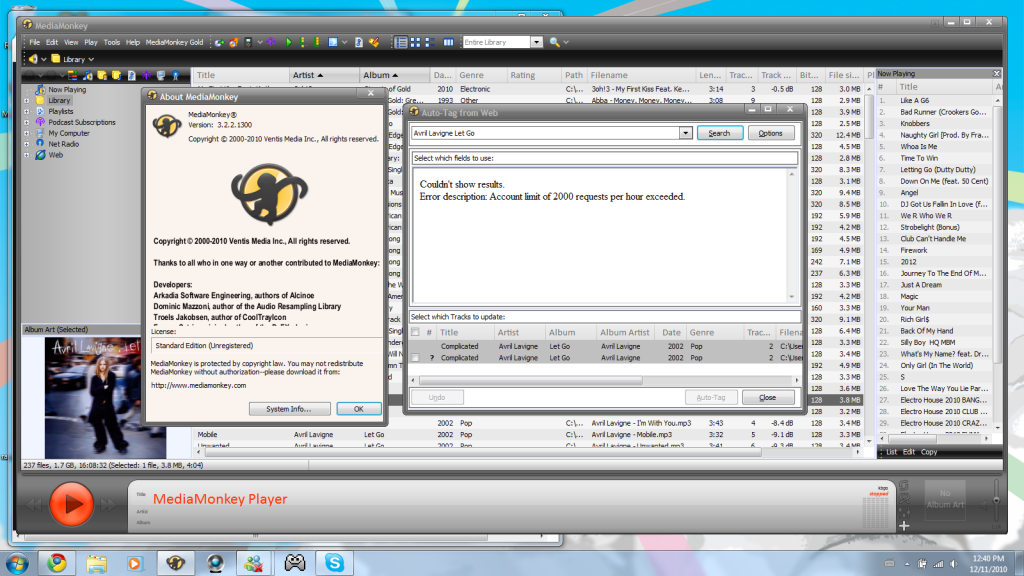Open the search icon's dropdown arrow
Screen dimensions: 1024x576
566,42
